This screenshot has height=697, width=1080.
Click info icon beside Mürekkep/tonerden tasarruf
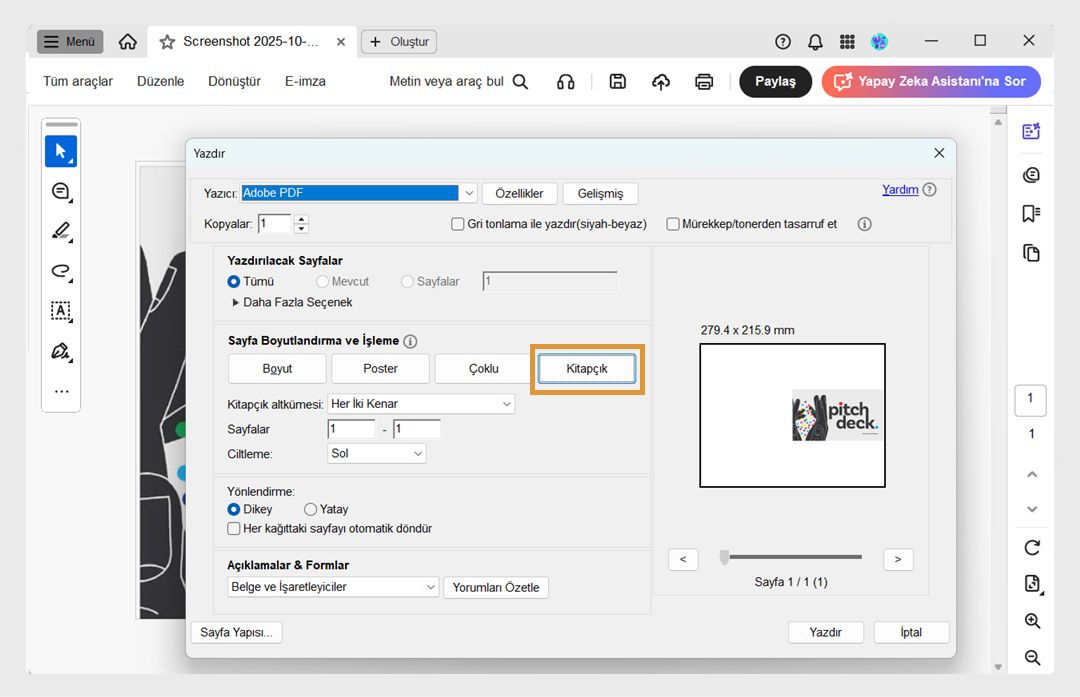point(864,224)
